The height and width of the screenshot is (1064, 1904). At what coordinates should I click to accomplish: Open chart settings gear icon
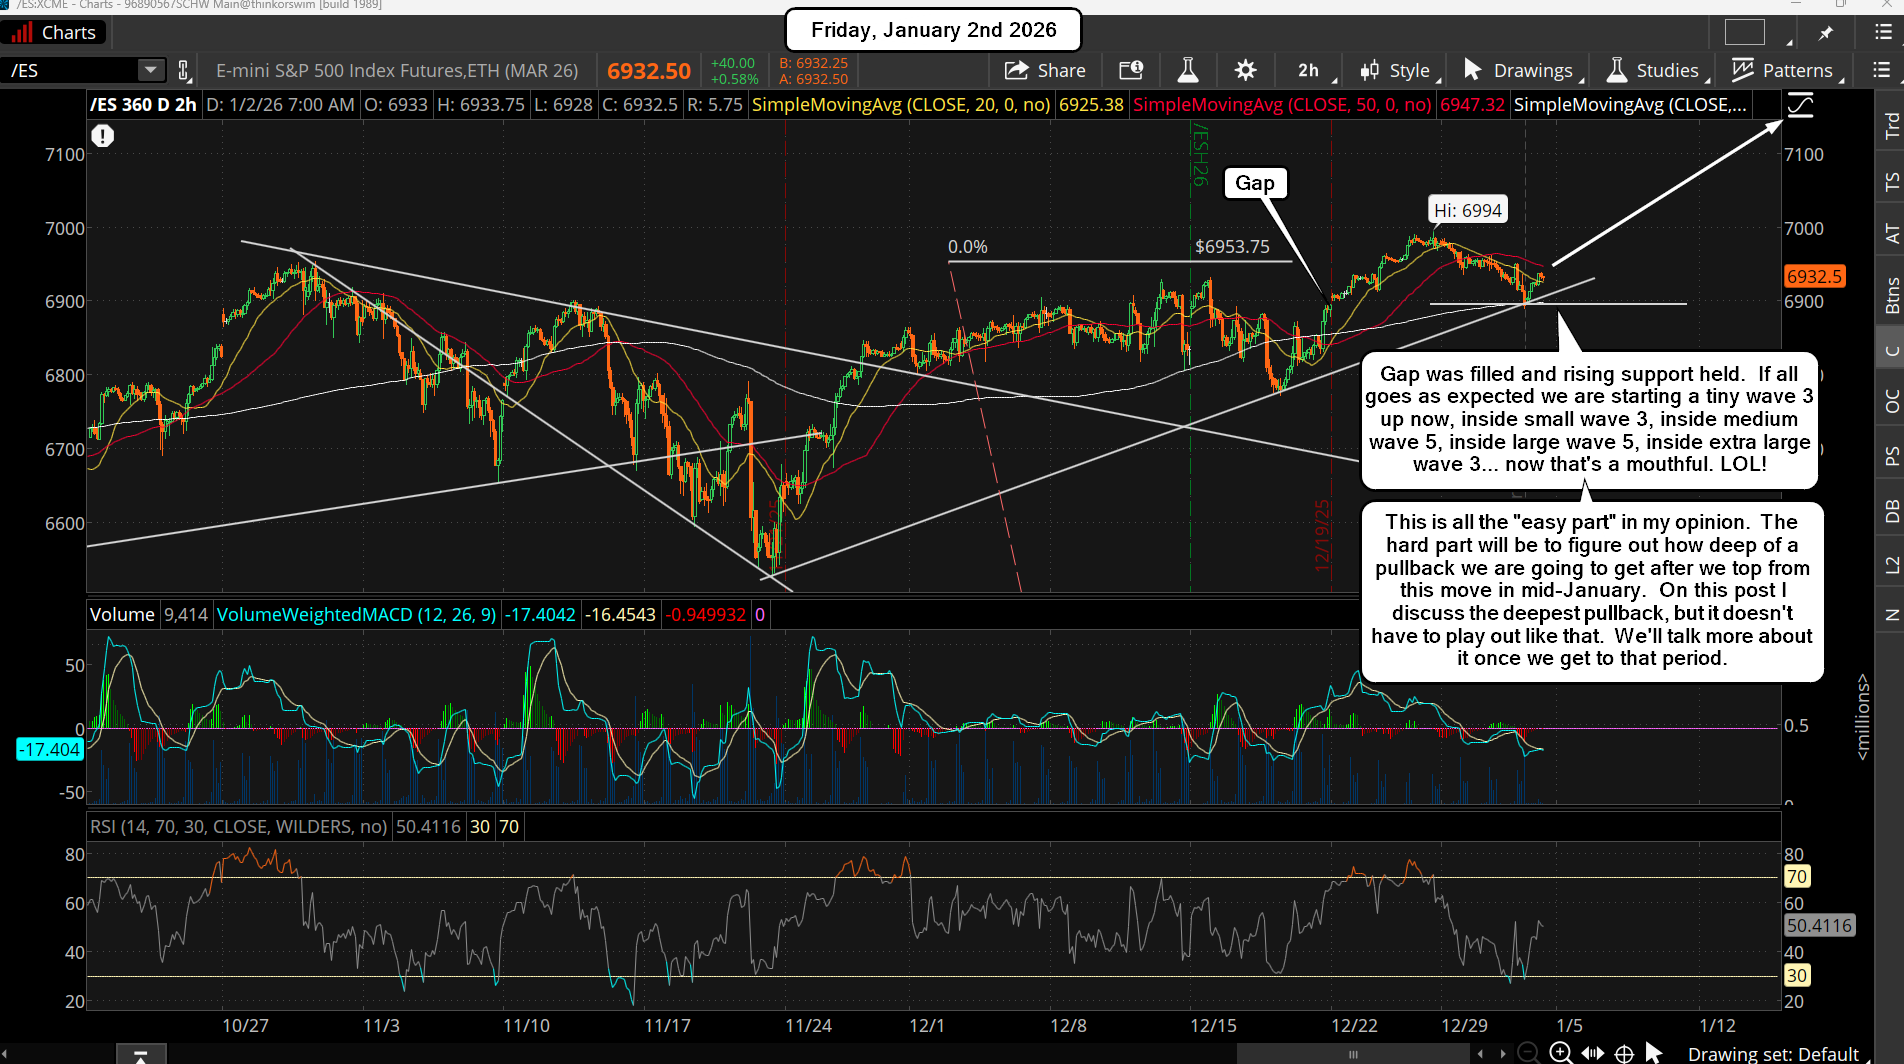point(1245,70)
